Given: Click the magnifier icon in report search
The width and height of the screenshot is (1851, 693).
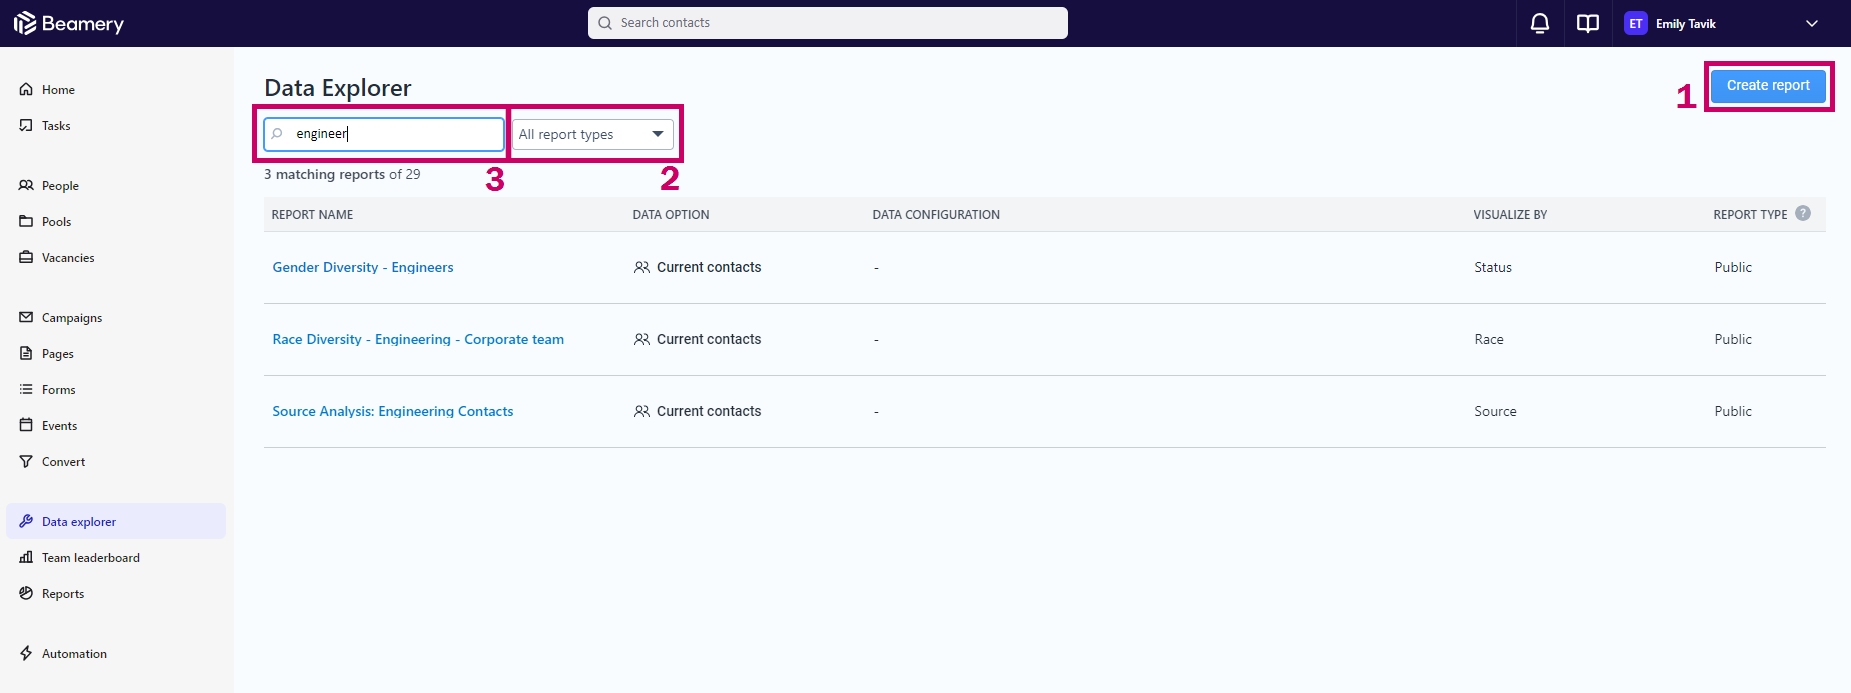Looking at the screenshot, I should point(277,133).
